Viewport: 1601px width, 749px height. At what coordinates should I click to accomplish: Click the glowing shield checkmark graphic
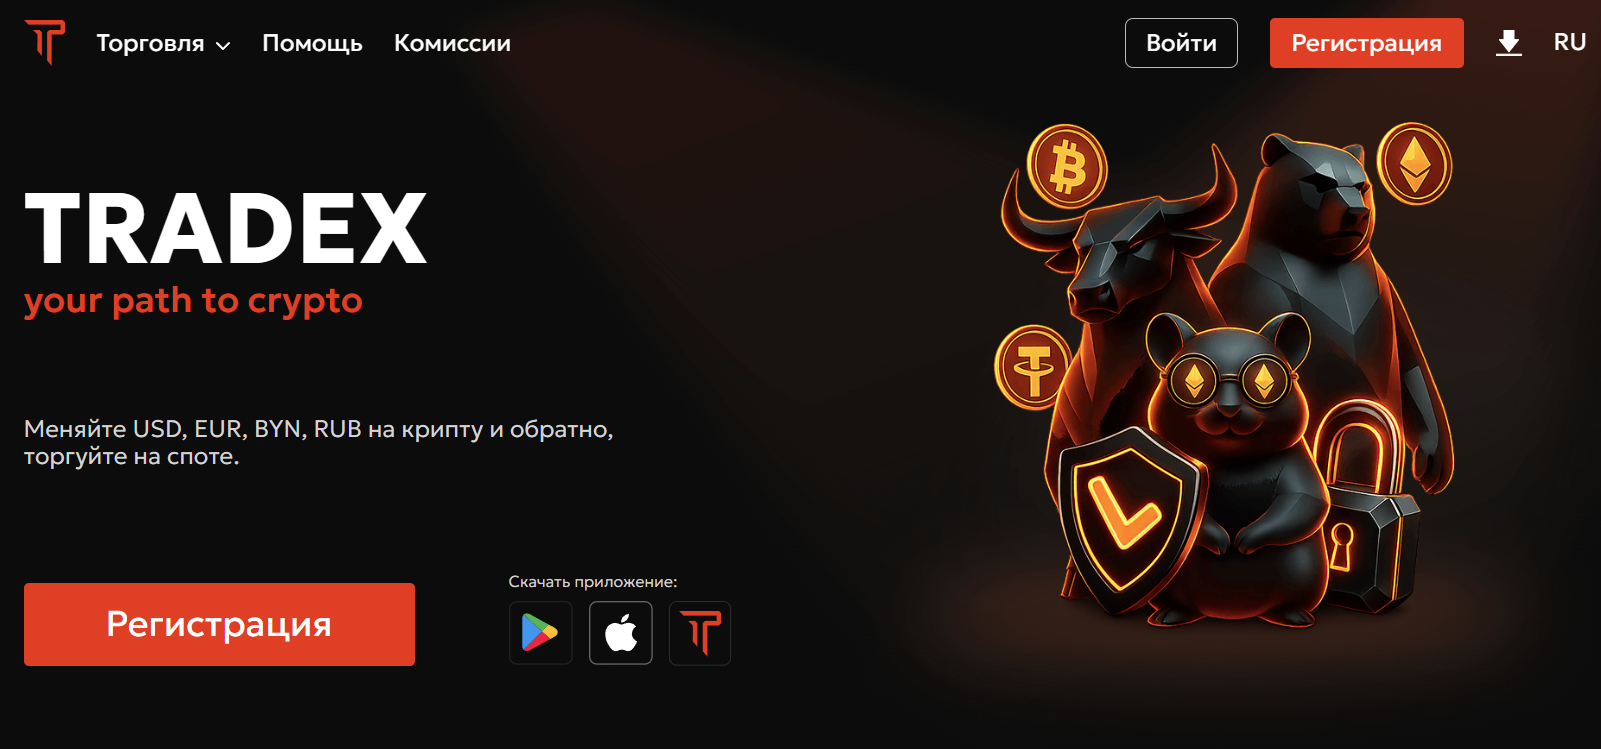1126,519
